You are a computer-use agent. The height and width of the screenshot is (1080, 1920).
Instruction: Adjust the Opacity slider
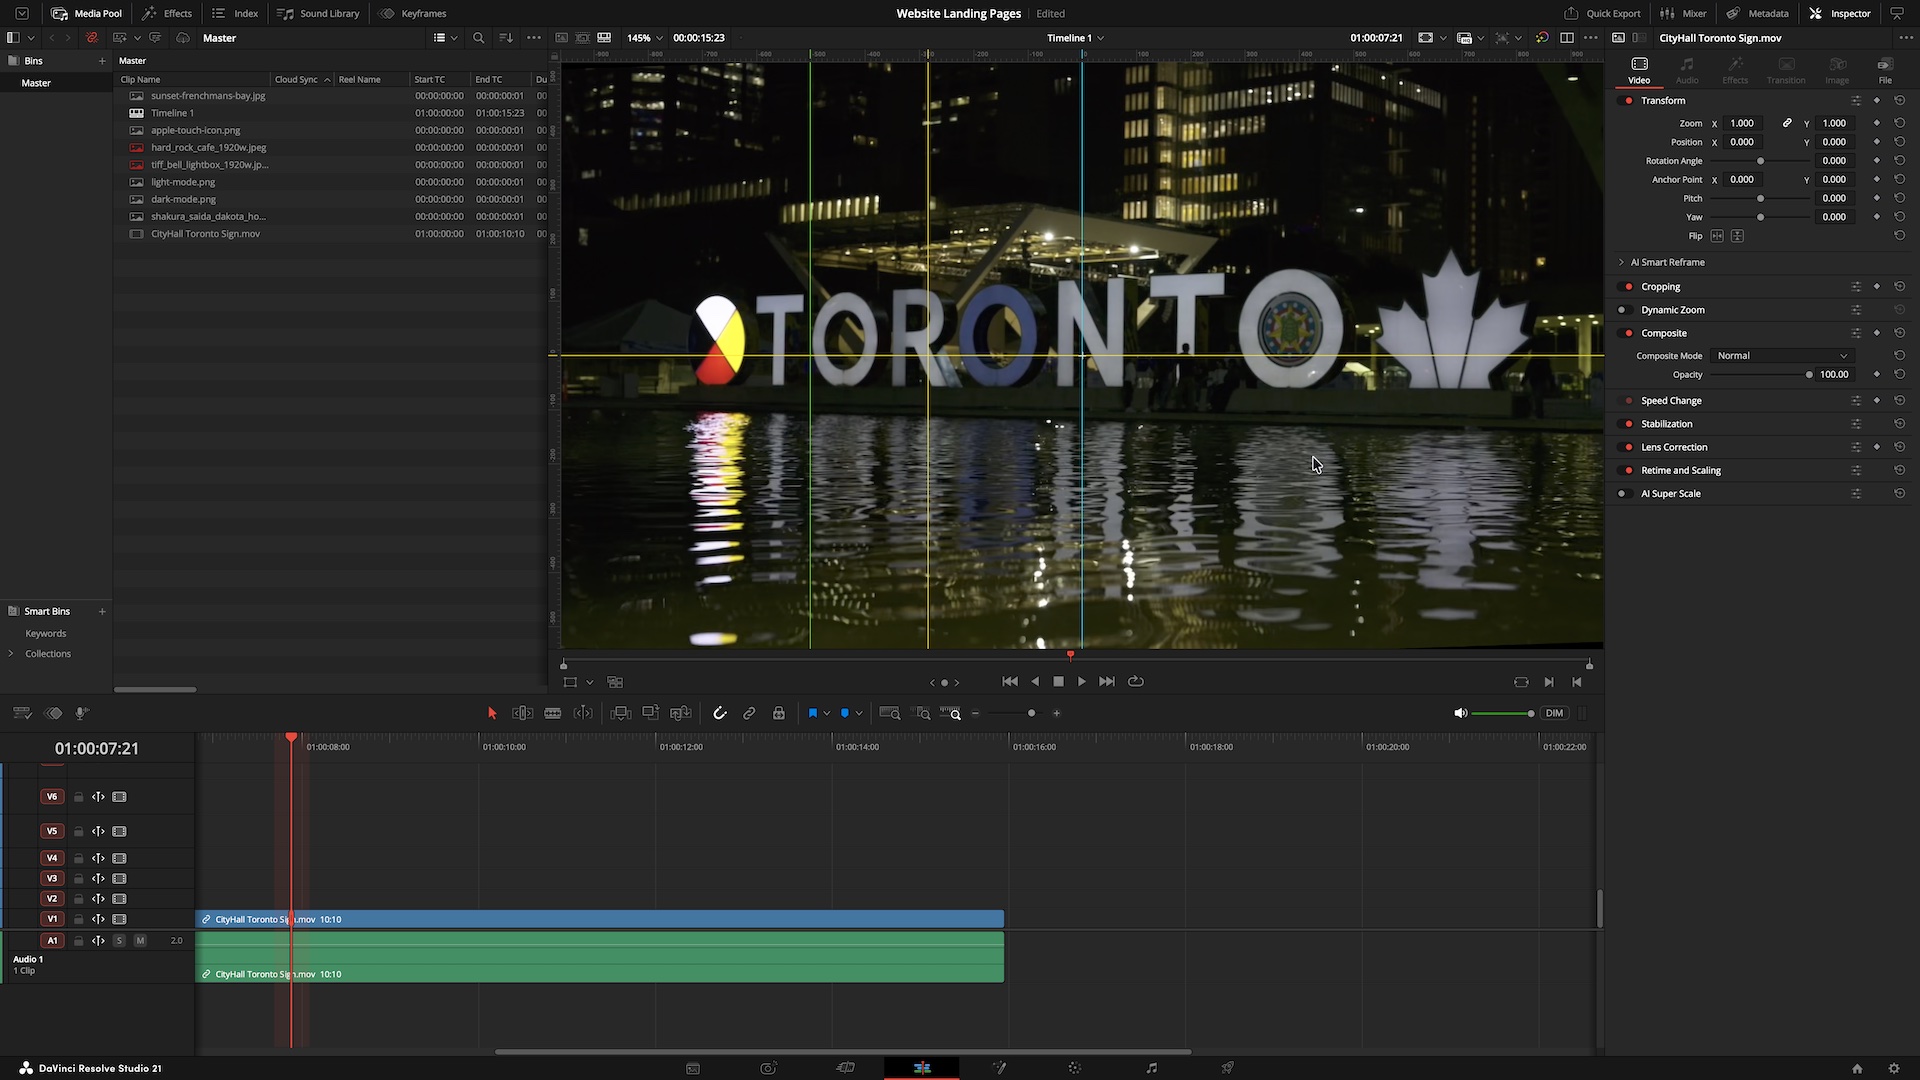[1760, 375]
